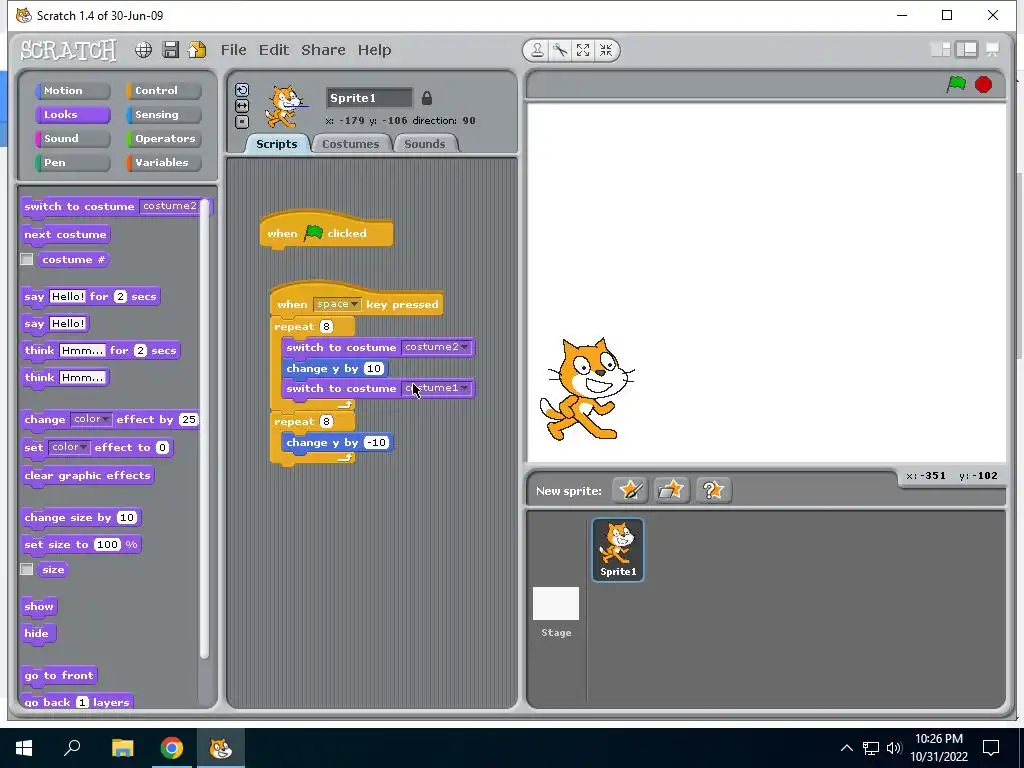Open costume1 dropdown in script block
Image resolution: width=1024 pixels, height=768 pixels.
(436, 388)
